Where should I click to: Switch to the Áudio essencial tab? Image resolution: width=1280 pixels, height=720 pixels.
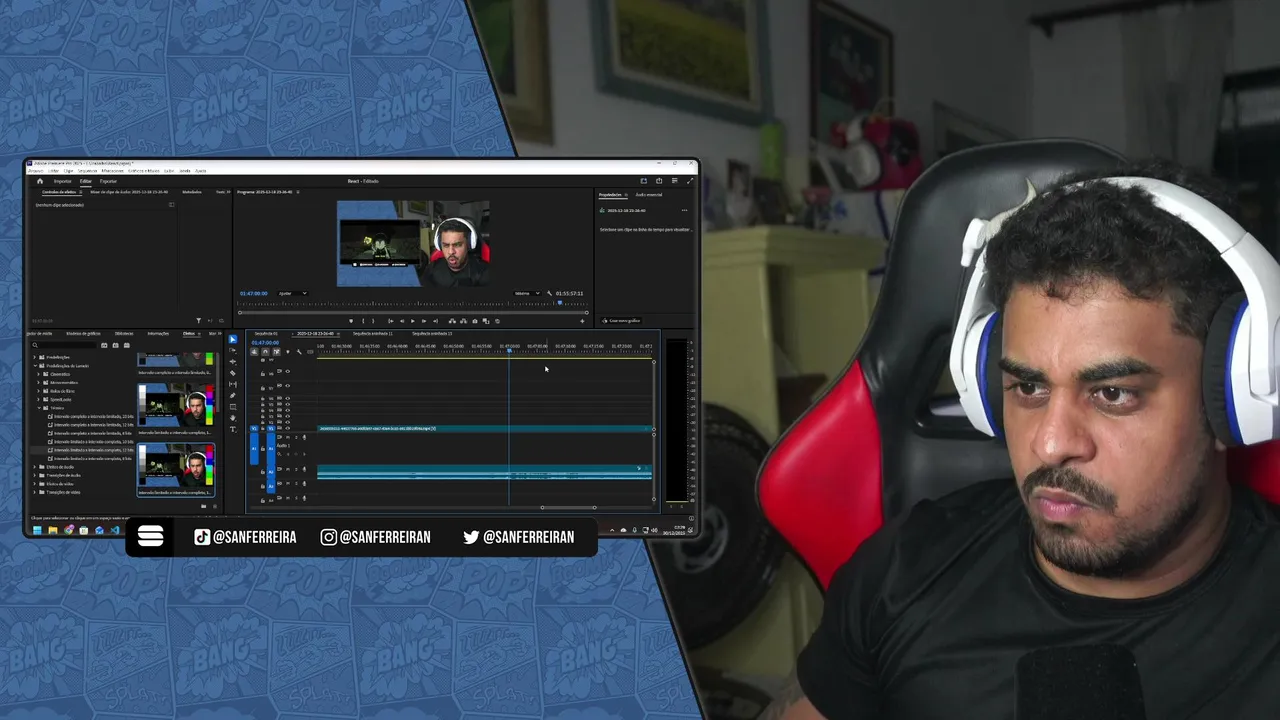point(649,195)
